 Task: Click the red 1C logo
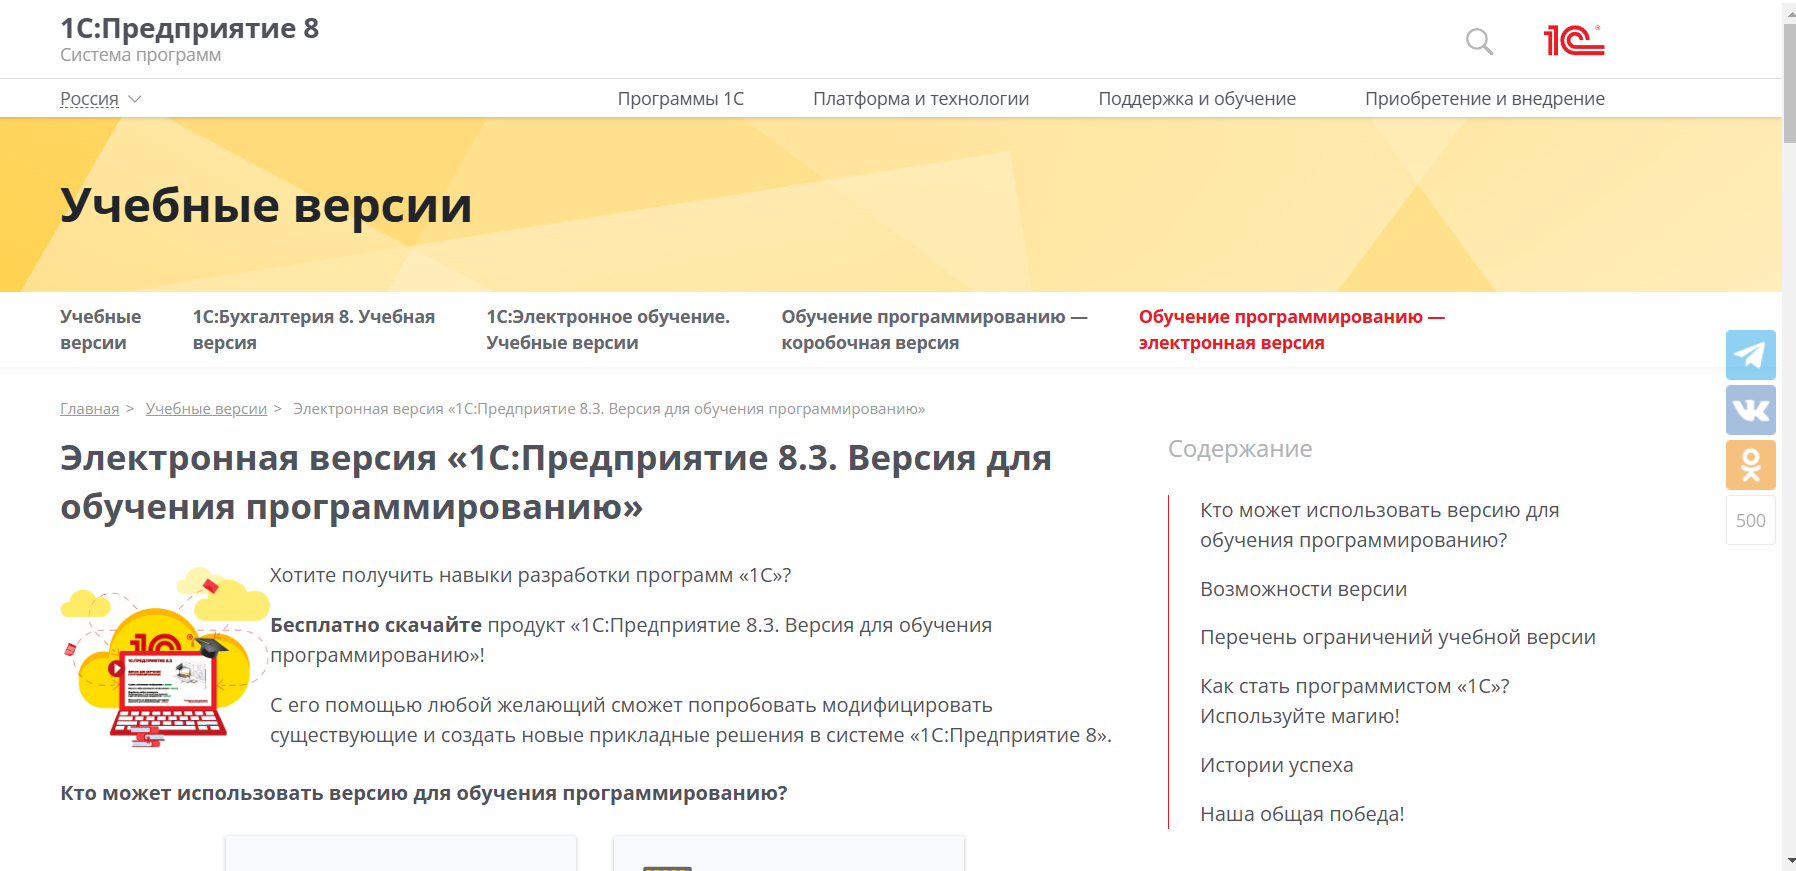1574,40
